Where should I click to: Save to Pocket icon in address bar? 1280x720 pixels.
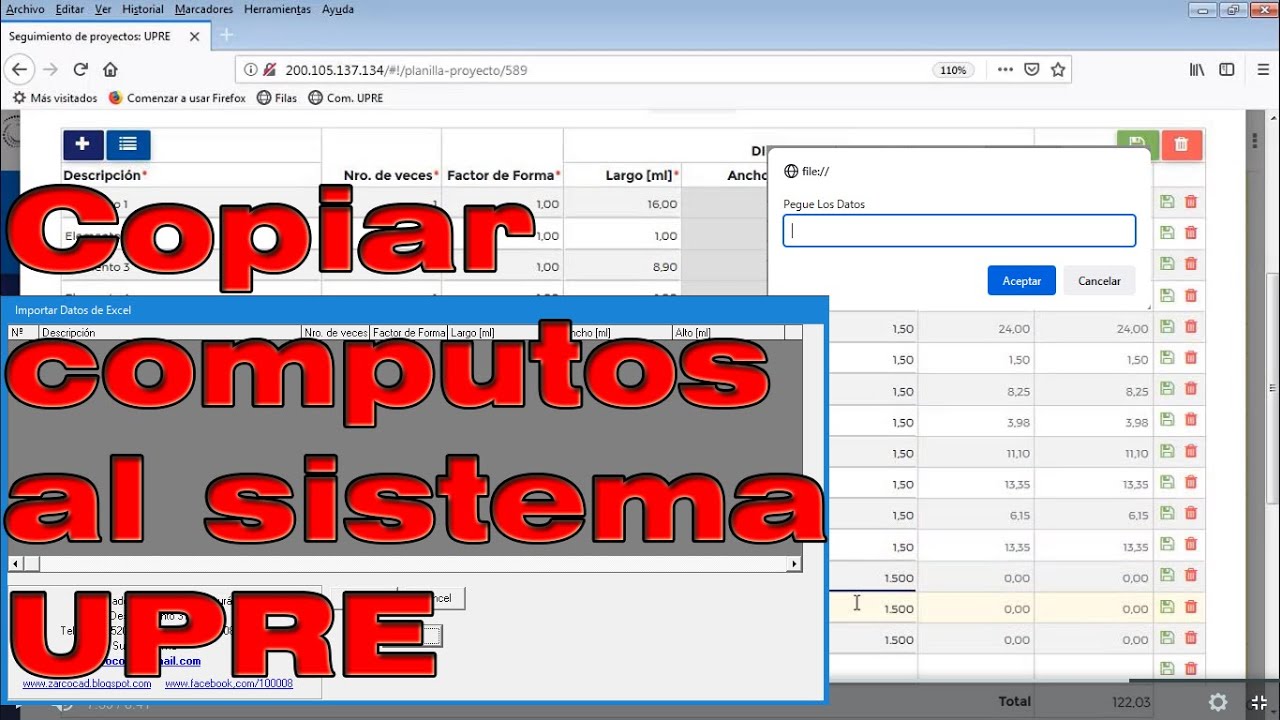[x=1032, y=70]
